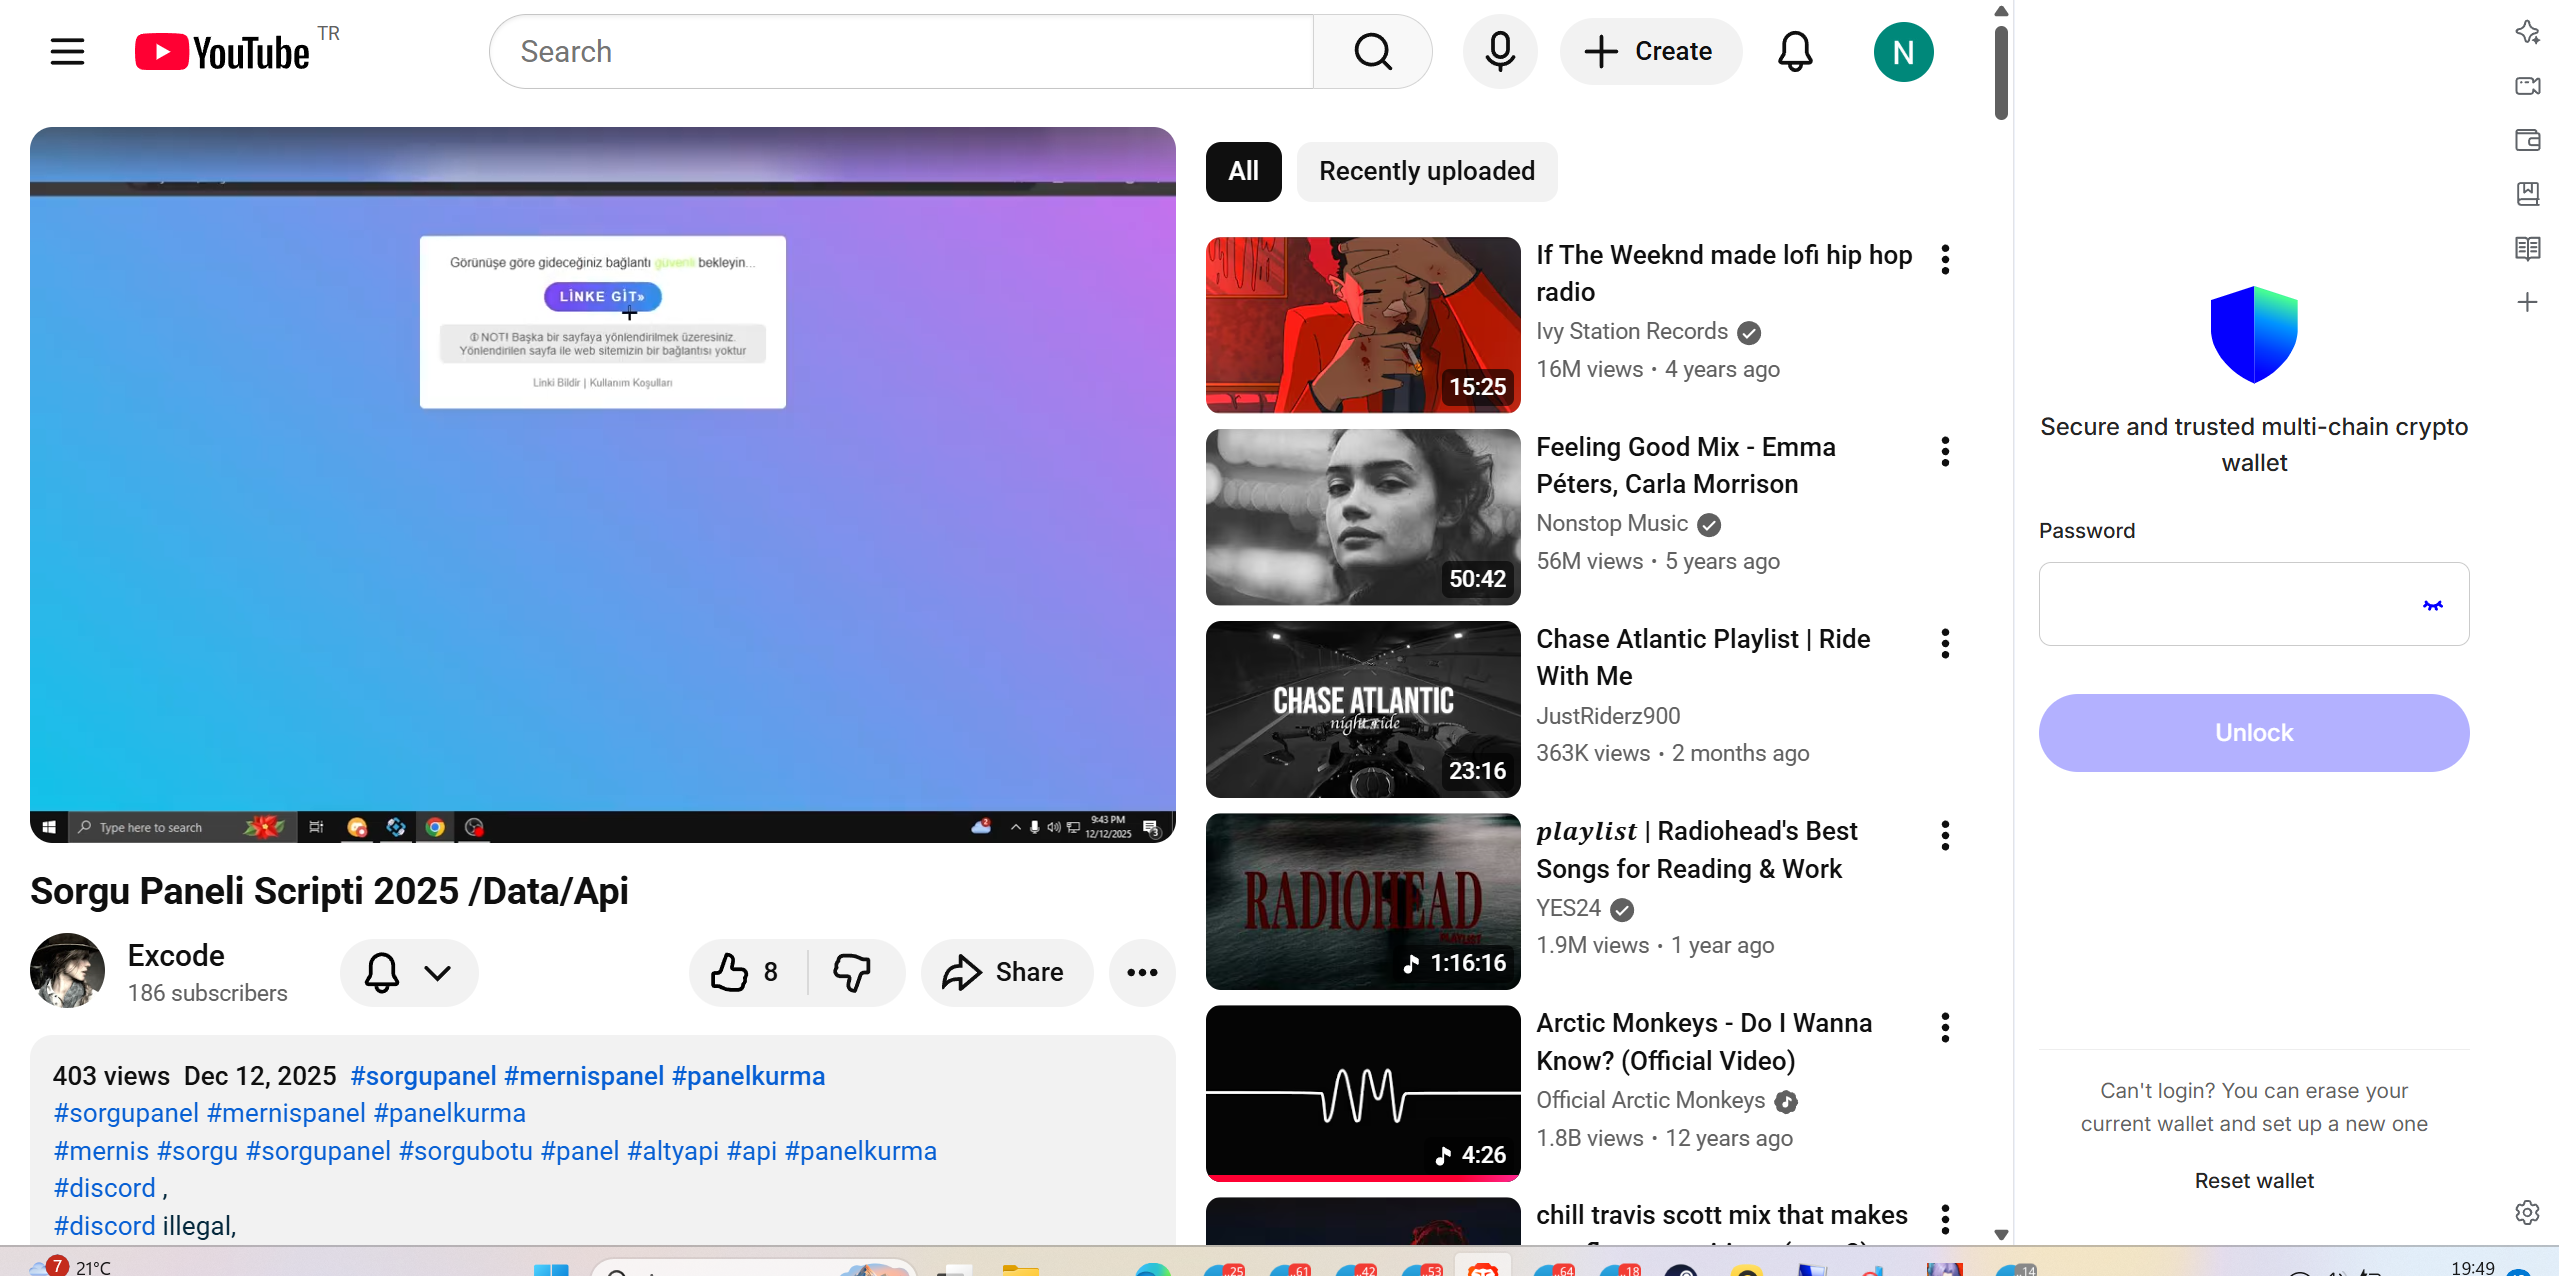Open options menu for The Weeknd lofi video
This screenshot has width=2559, height=1276.
tap(1945, 260)
